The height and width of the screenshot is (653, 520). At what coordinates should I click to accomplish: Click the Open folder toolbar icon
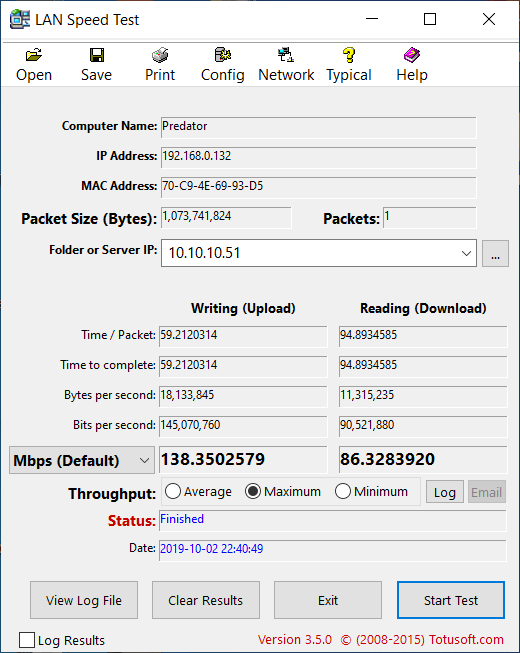tap(34, 55)
